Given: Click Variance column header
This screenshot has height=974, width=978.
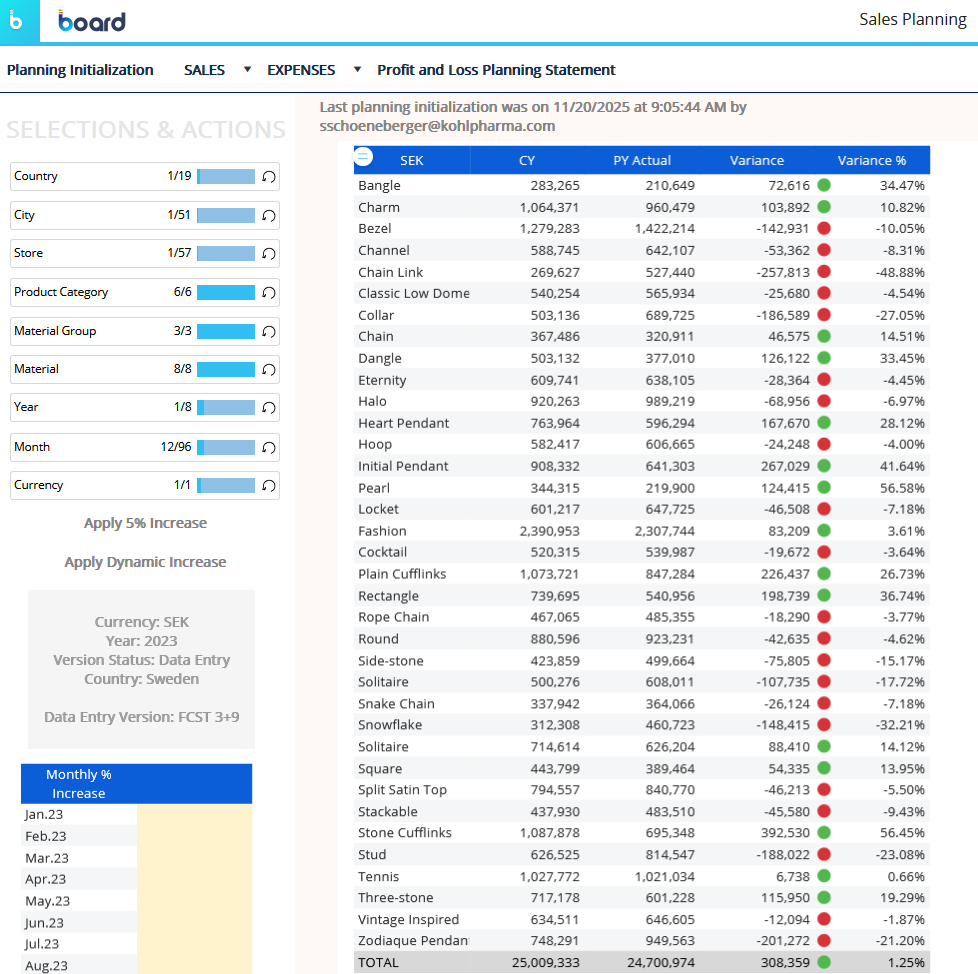Looking at the screenshot, I should click(757, 160).
